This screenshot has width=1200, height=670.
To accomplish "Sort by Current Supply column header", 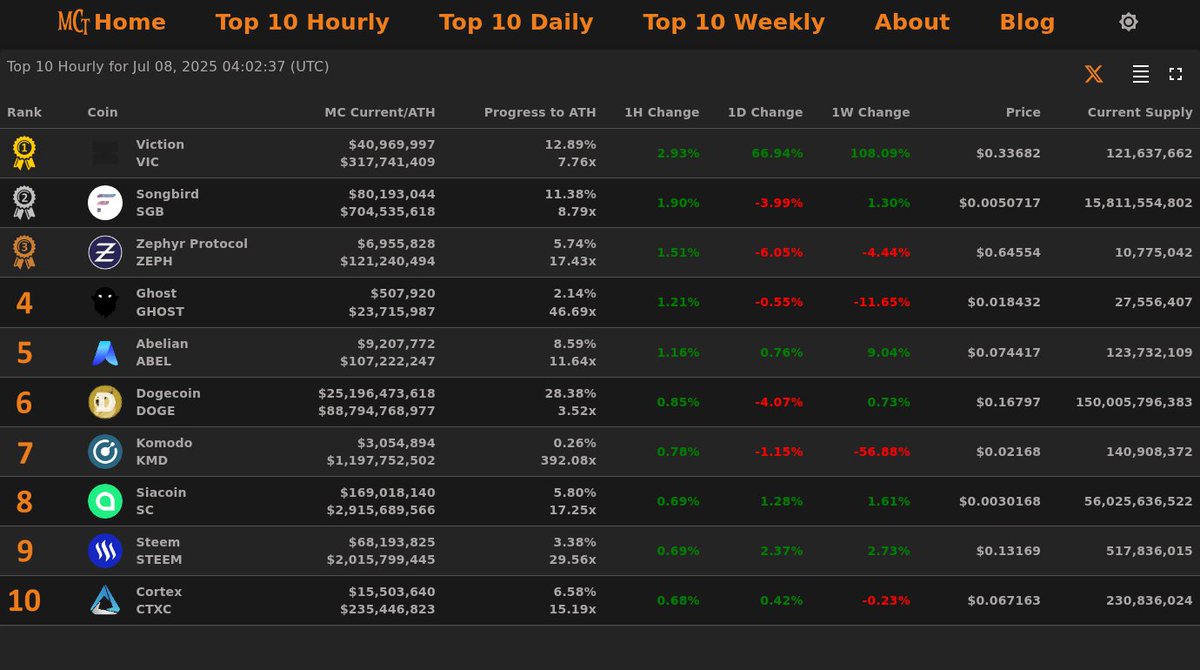I will pyautogui.click(x=1140, y=112).
